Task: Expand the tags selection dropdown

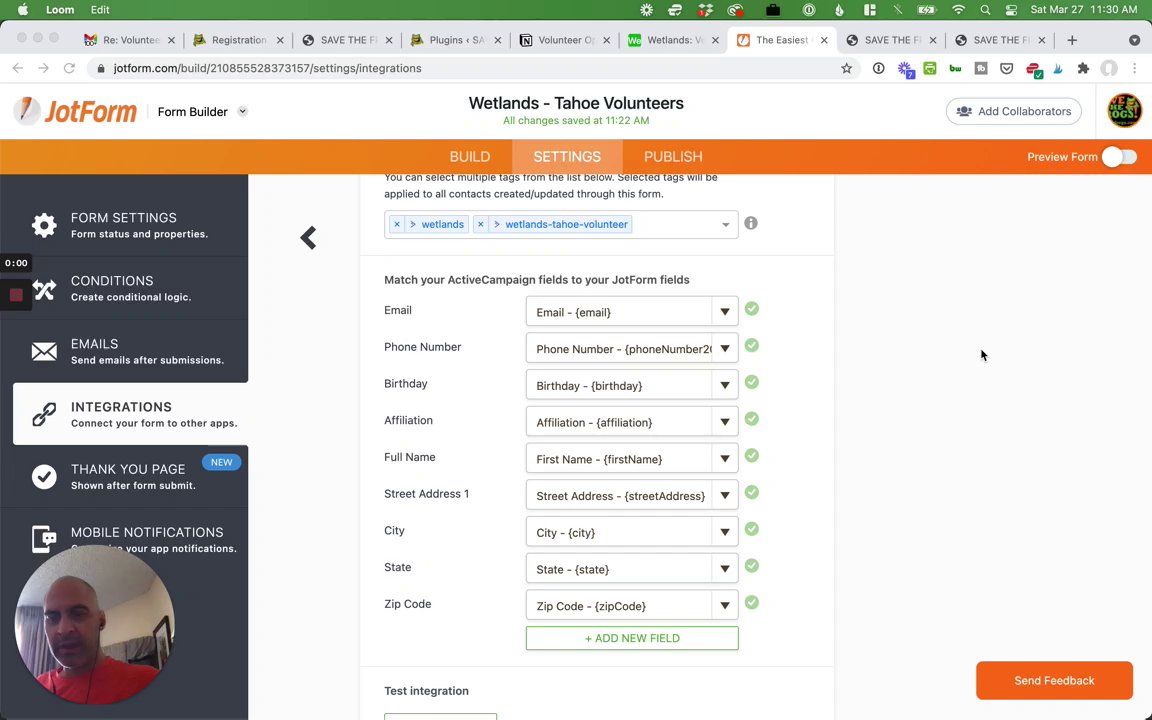Action: coord(725,224)
